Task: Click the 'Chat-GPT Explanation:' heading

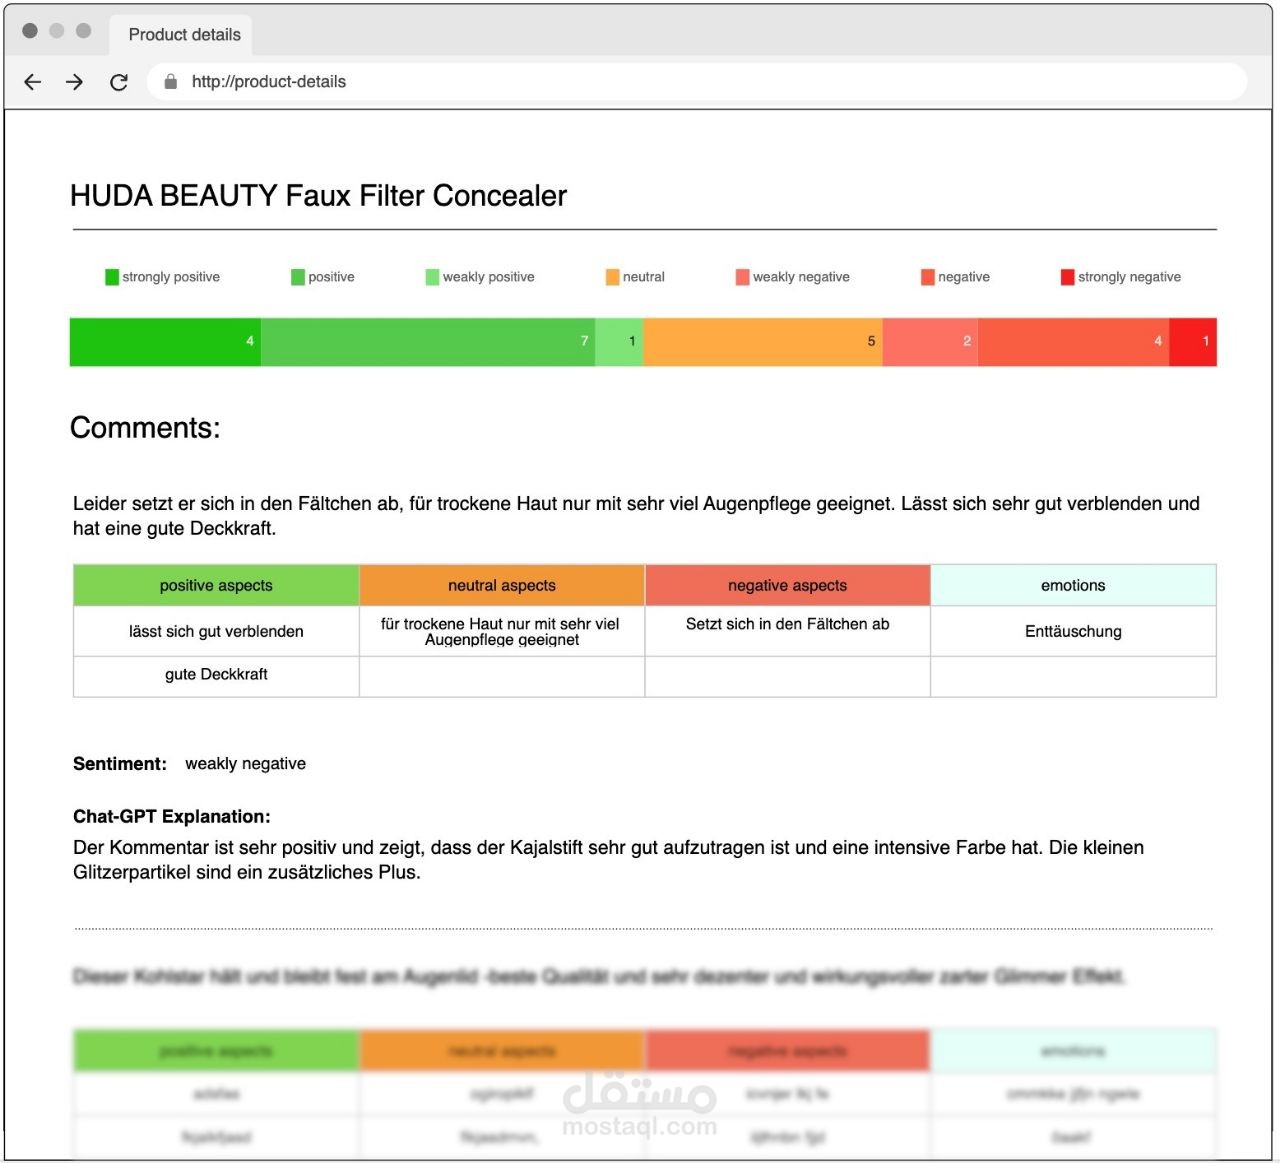Action: click(x=172, y=816)
